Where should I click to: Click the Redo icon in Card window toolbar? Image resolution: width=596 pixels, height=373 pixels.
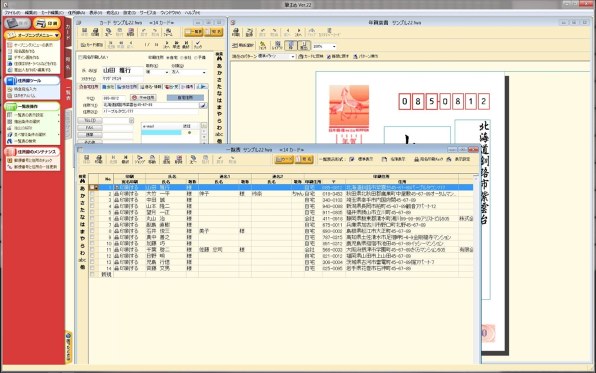pyautogui.click(x=155, y=32)
